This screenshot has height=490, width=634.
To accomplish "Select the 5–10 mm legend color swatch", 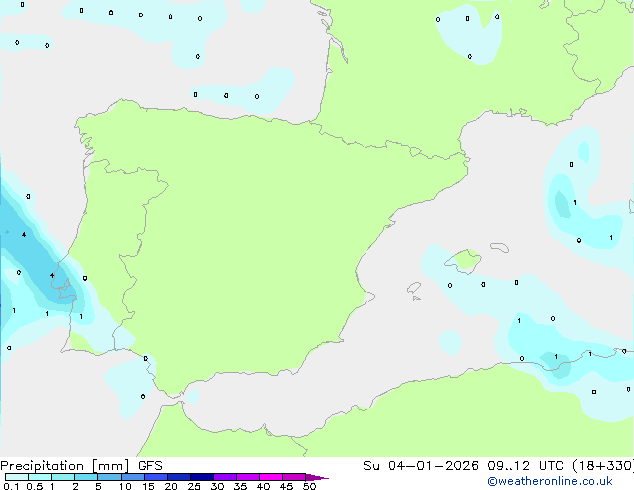I will [109, 477].
